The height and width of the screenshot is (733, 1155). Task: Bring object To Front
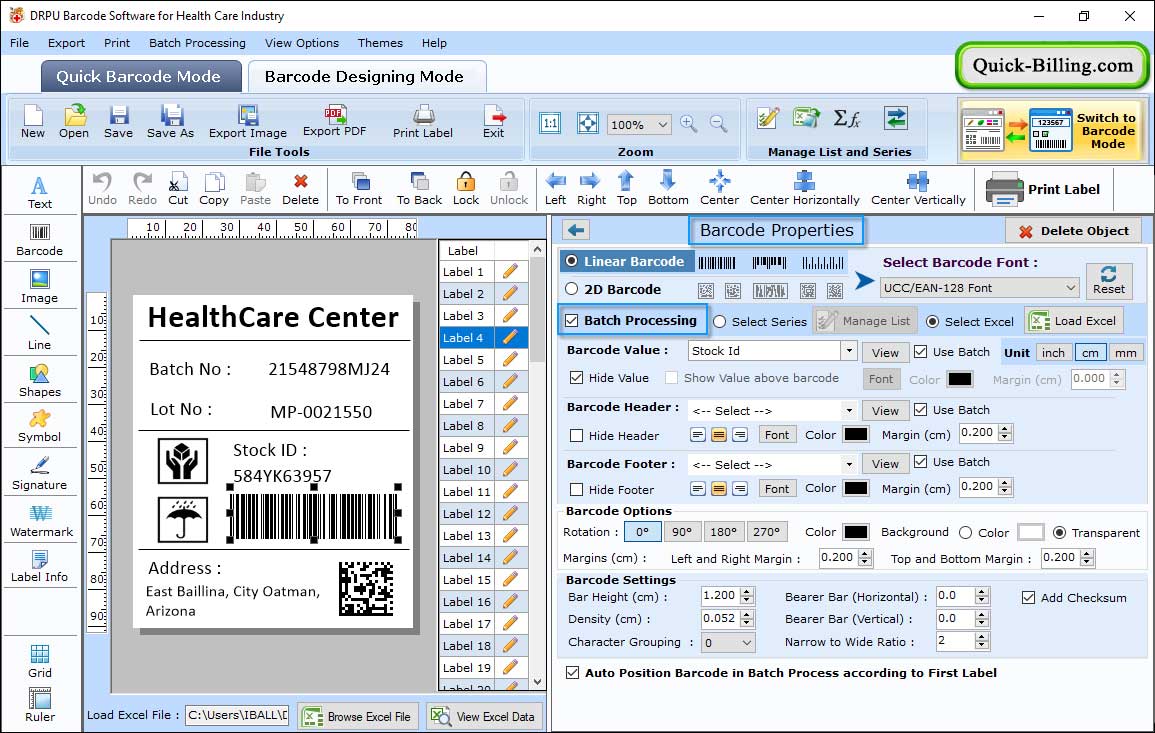[359, 189]
